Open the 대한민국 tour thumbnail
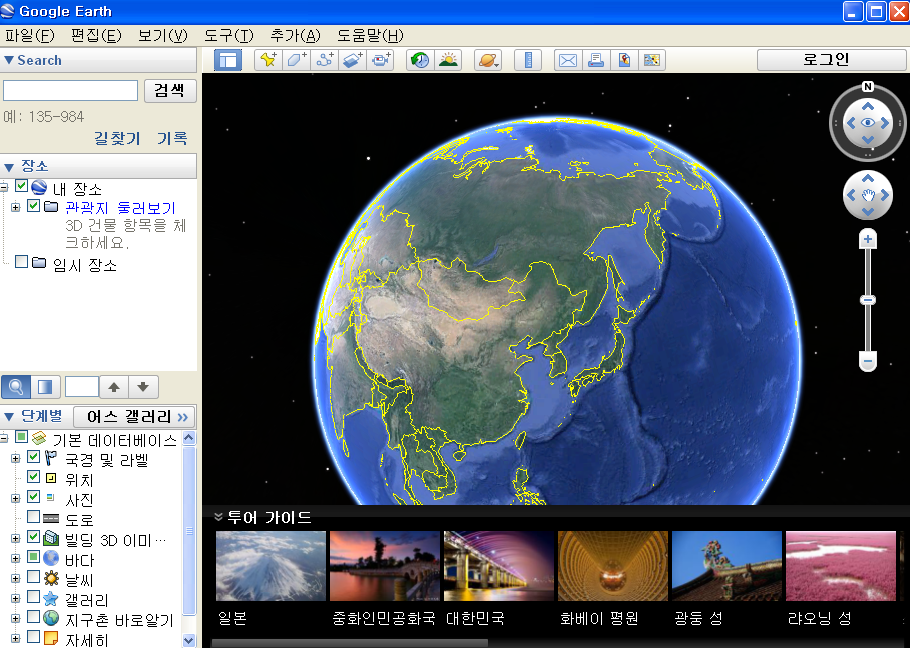This screenshot has height=648, width=910. (499, 566)
